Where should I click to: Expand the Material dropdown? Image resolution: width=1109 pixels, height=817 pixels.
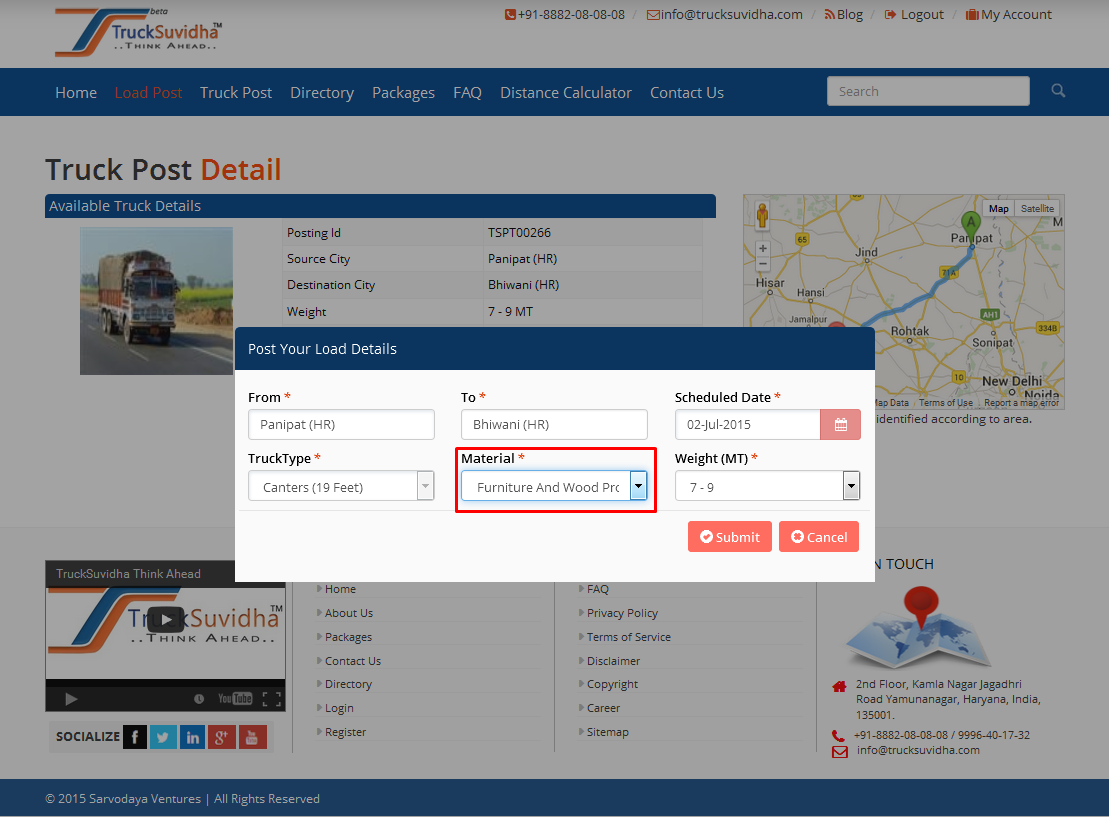click(x=638, y=487)
